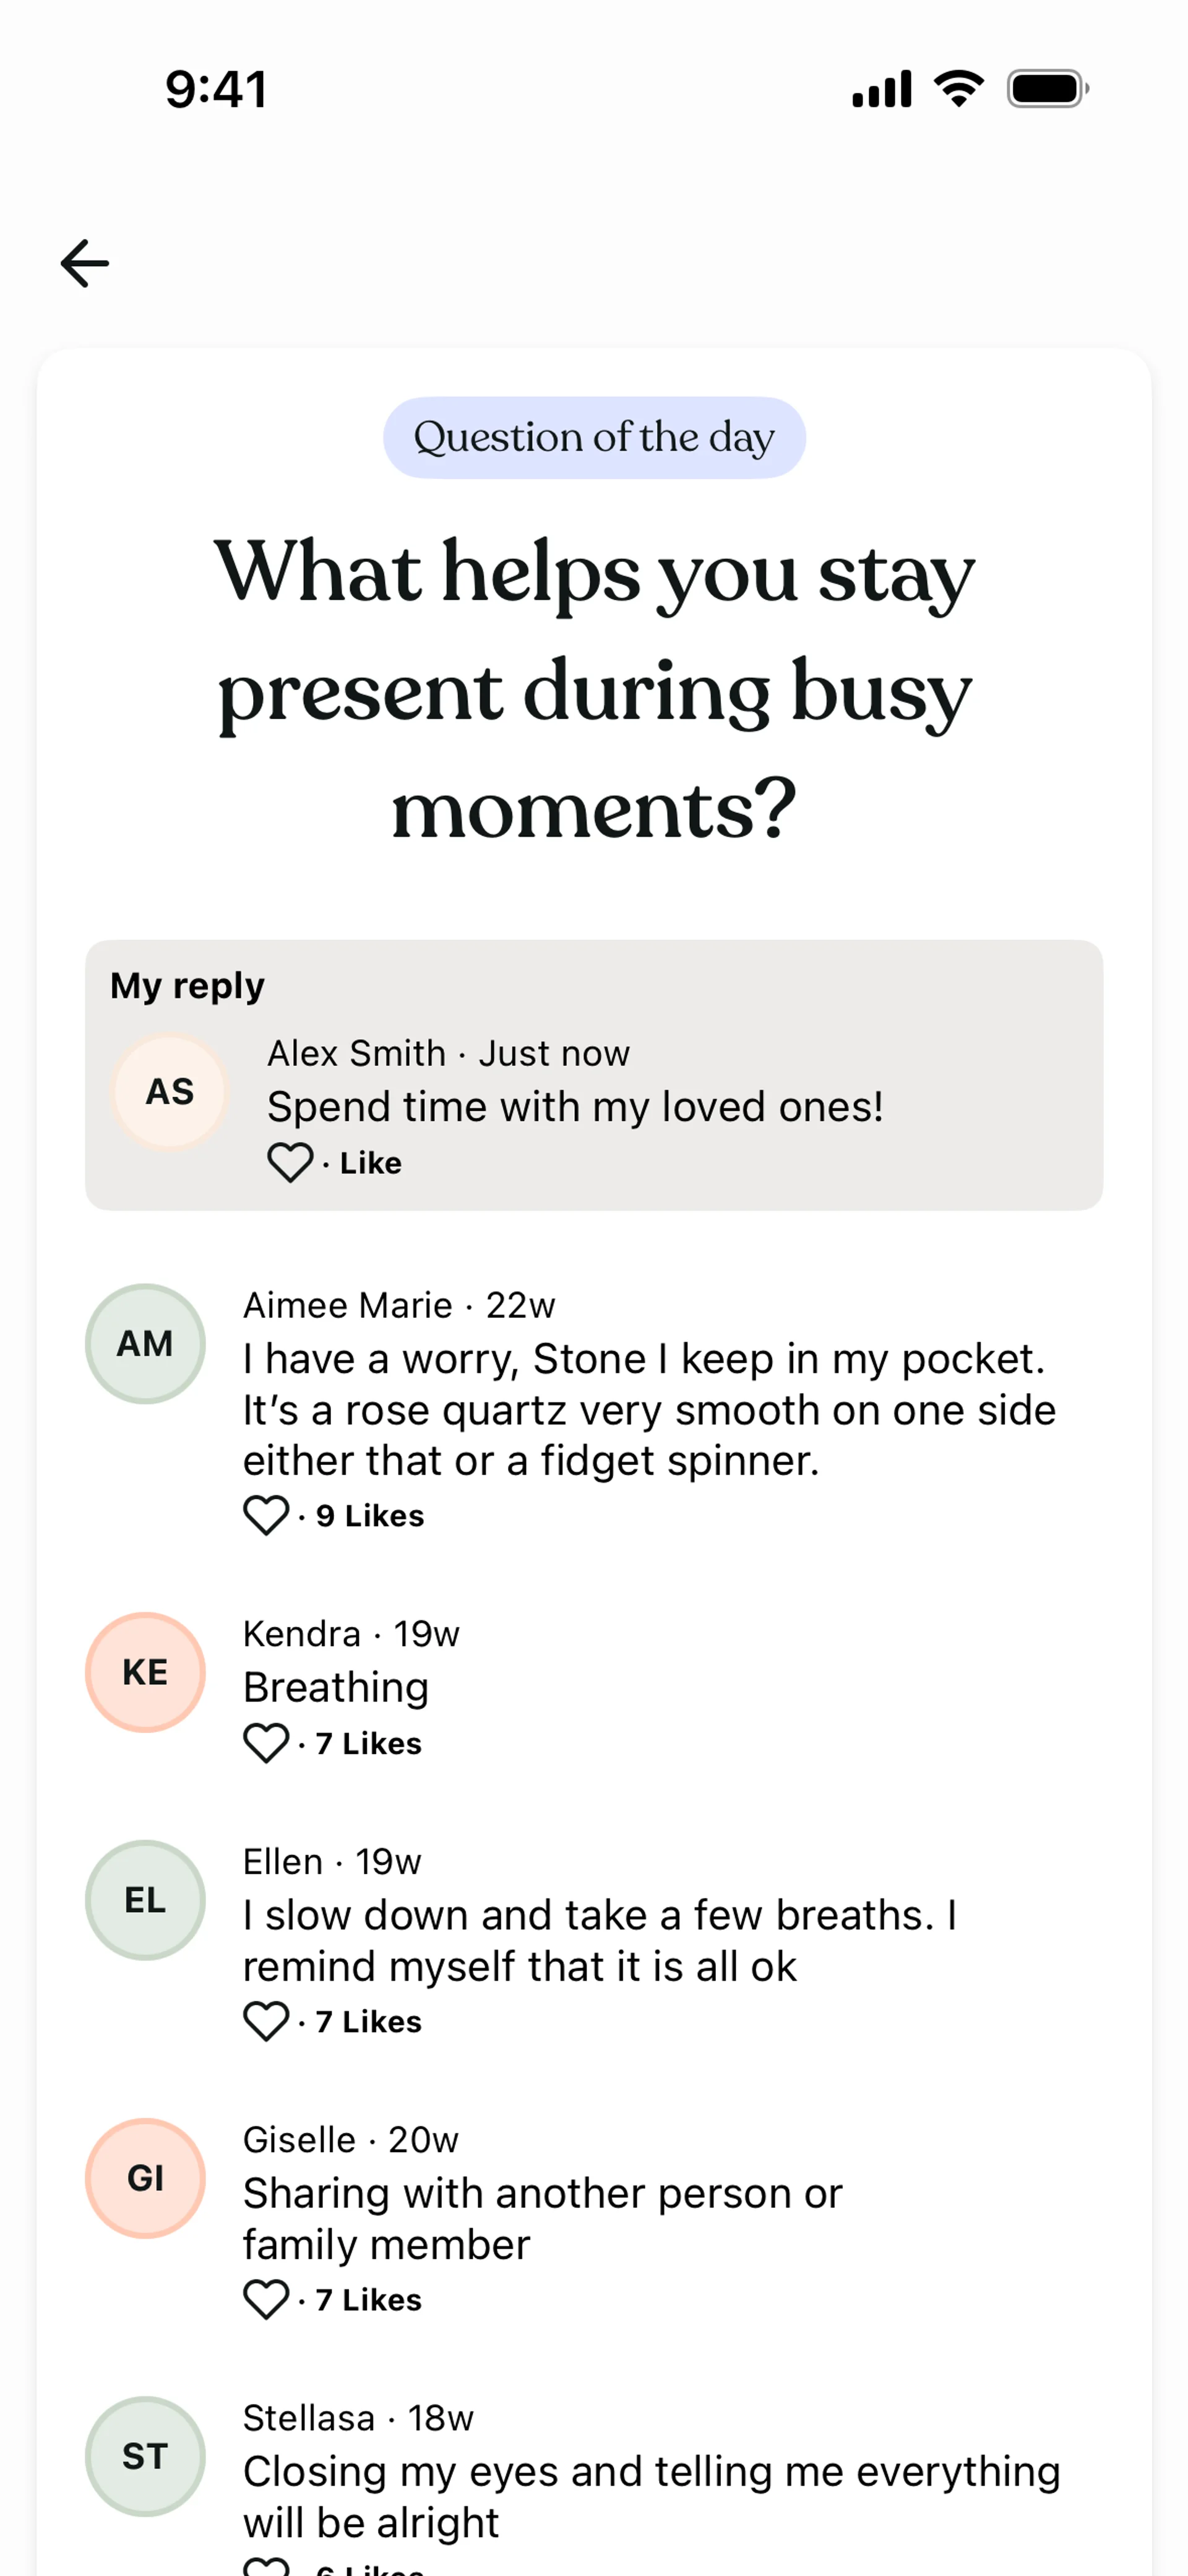Open Aimee Marie's AM avatar
This screenshot has height=2576, width=1188.
[145, 1343]
